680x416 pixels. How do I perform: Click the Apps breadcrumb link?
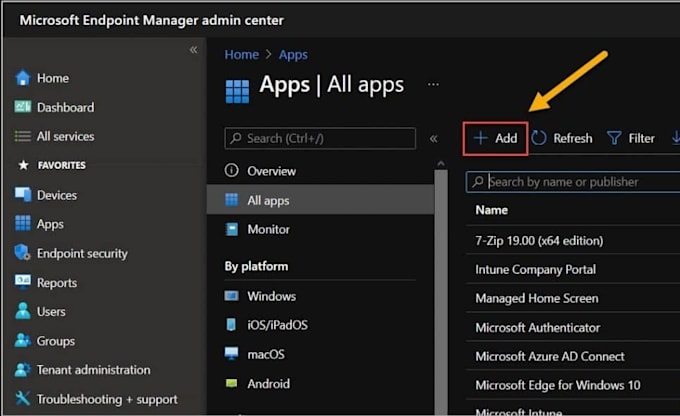tap(293, 55)
